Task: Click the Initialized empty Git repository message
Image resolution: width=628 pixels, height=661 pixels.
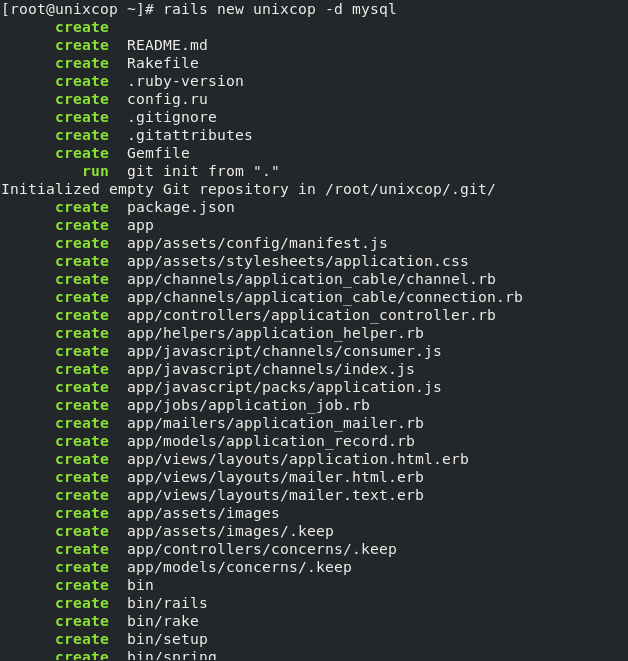Action: click(248, 189)
